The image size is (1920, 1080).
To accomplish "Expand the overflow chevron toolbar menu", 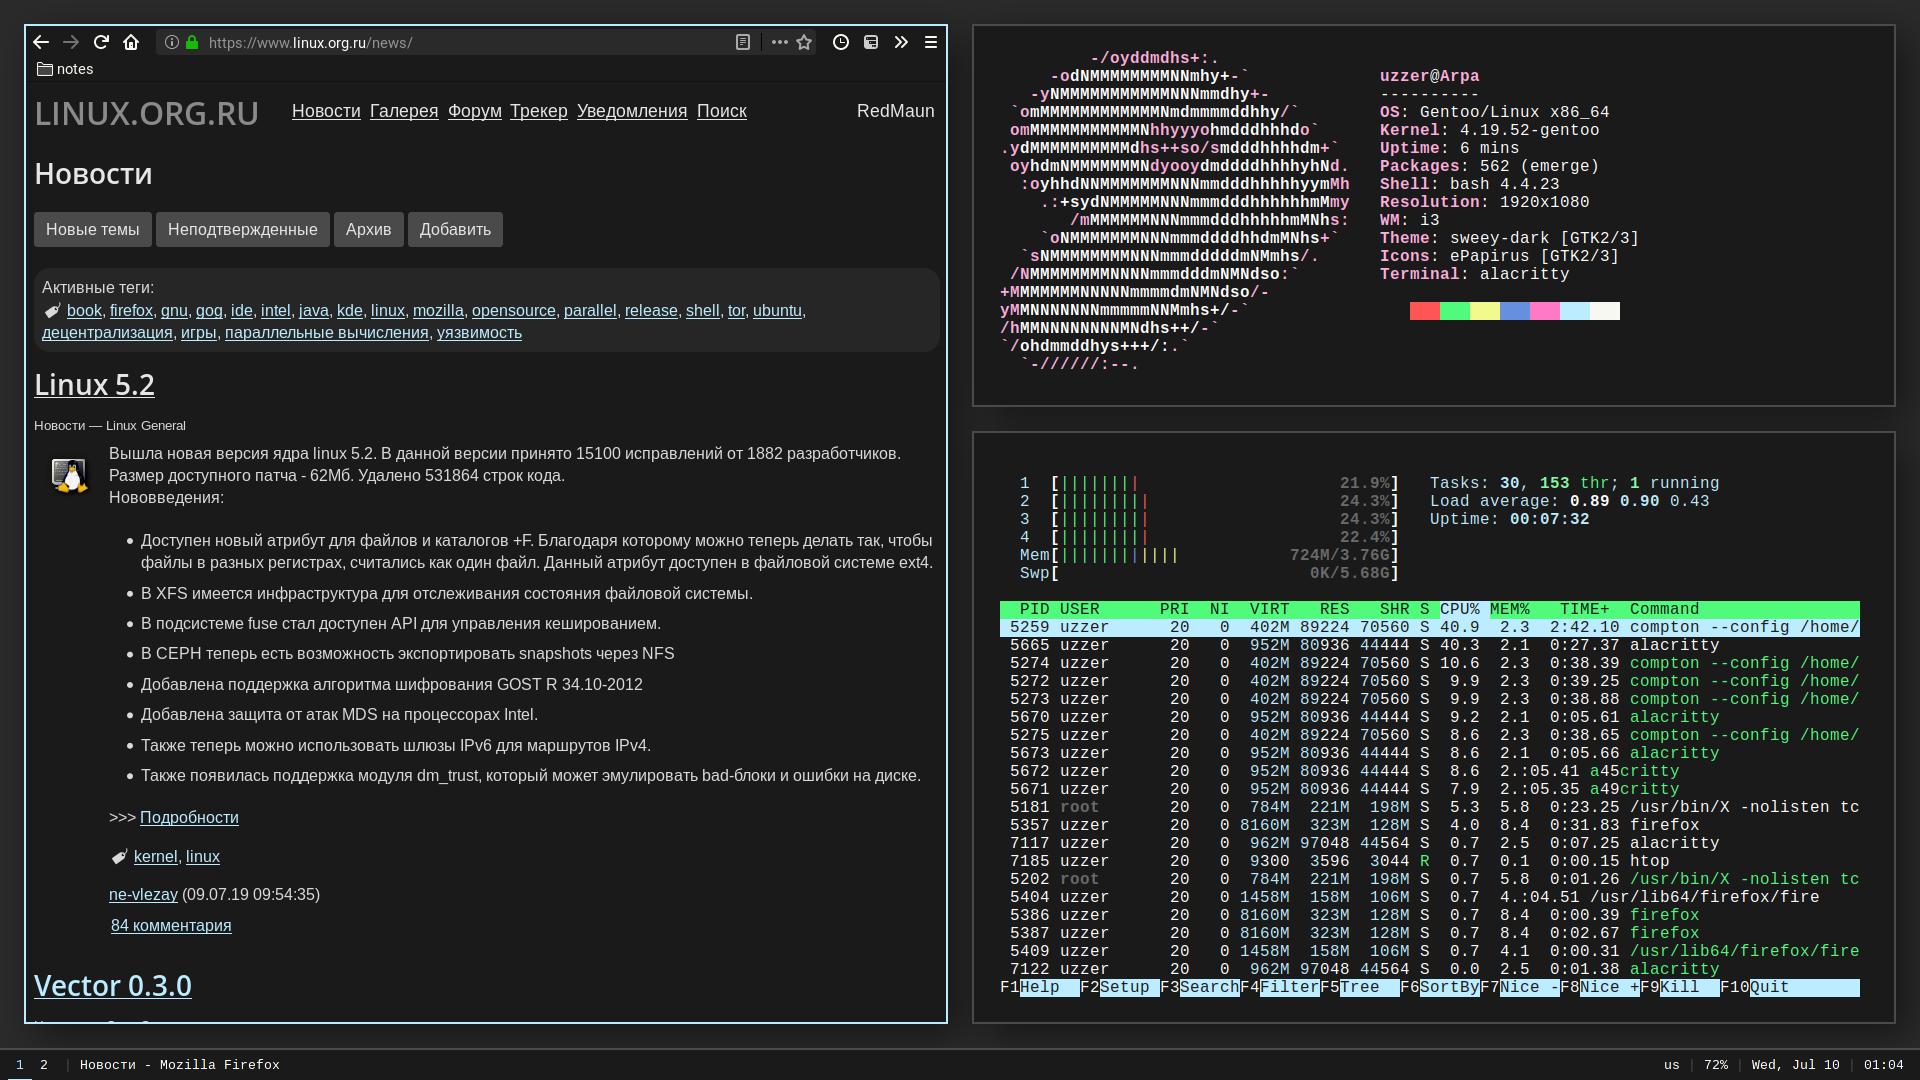I will coord(901,42).
